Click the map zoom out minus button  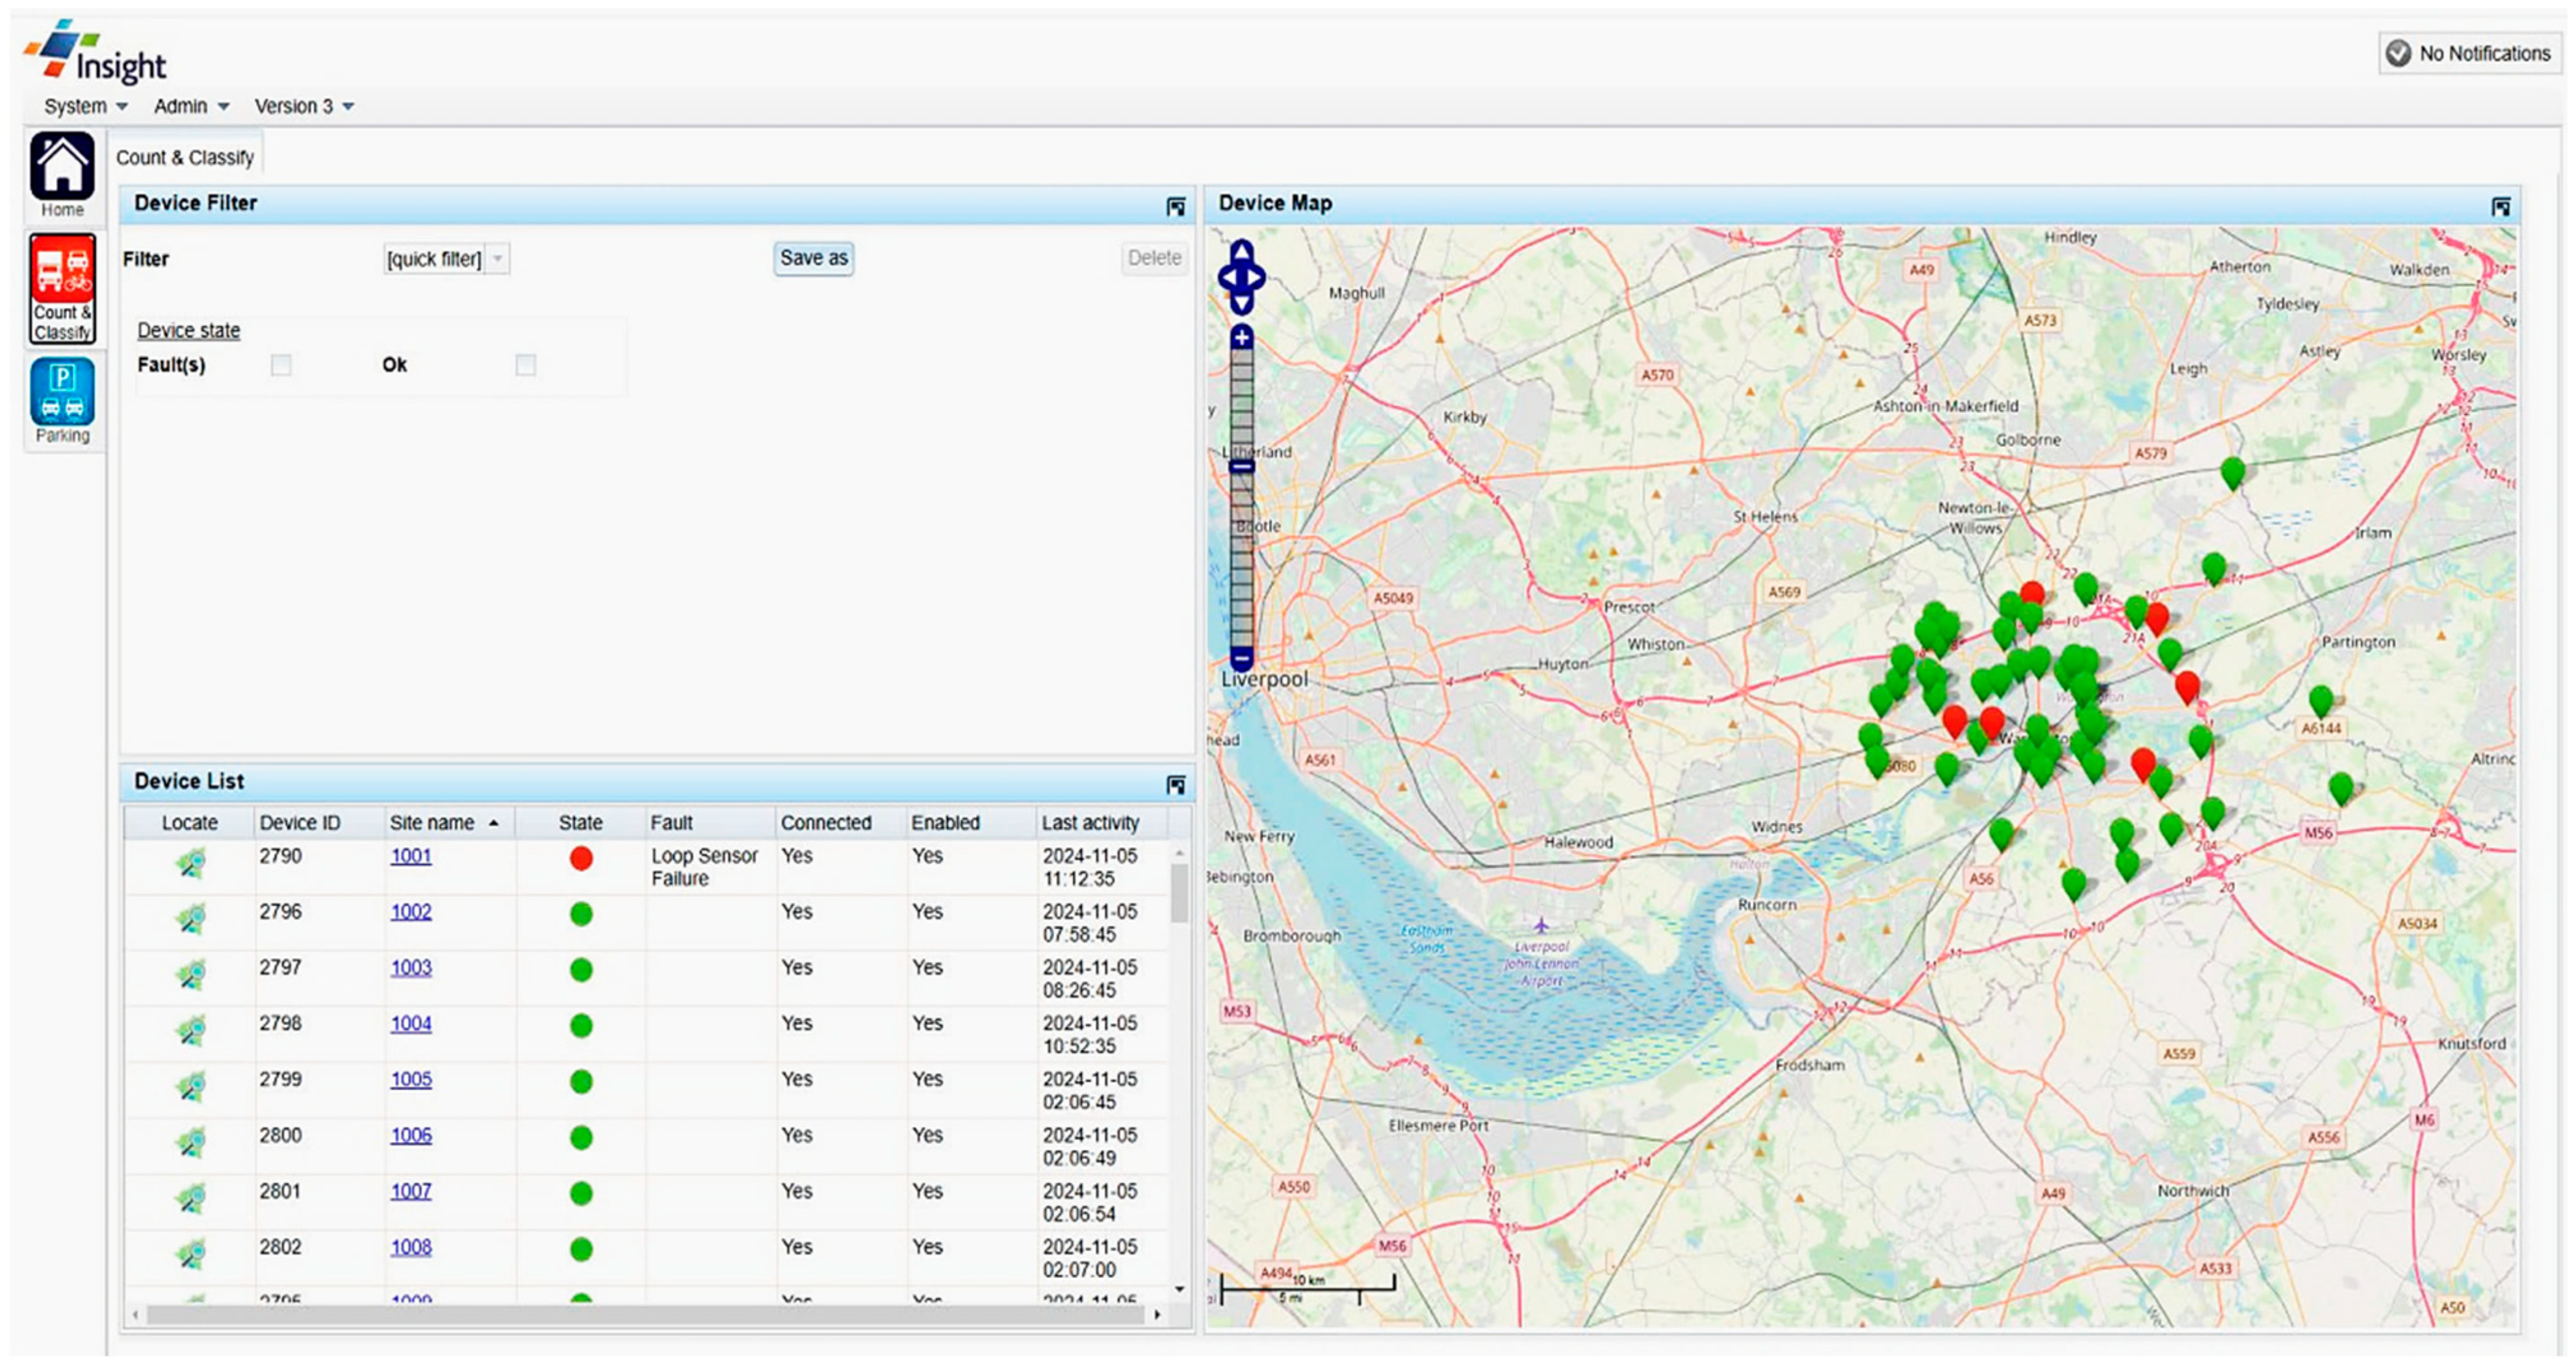1241,659
